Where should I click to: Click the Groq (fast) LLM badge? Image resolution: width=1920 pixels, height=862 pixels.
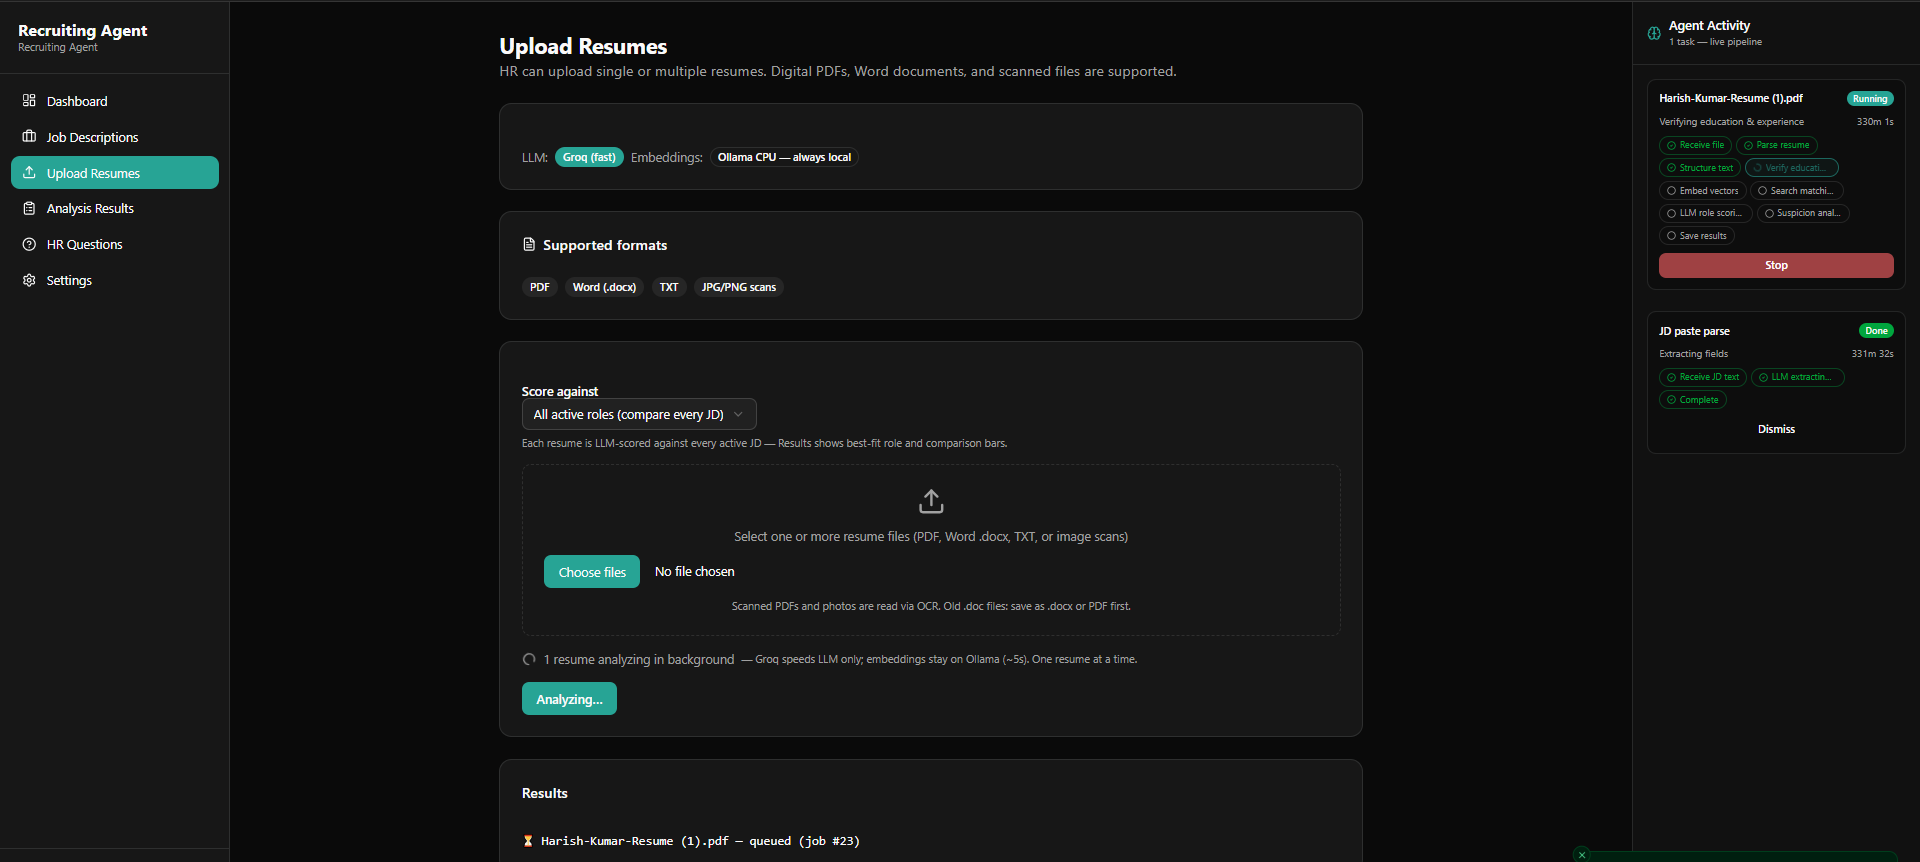click(x=589, y=157)
